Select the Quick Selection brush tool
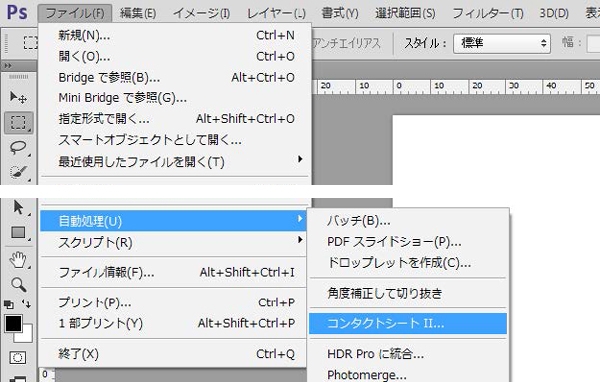Image resolution: width=600 pixels, height=382 pixels. 18,172
